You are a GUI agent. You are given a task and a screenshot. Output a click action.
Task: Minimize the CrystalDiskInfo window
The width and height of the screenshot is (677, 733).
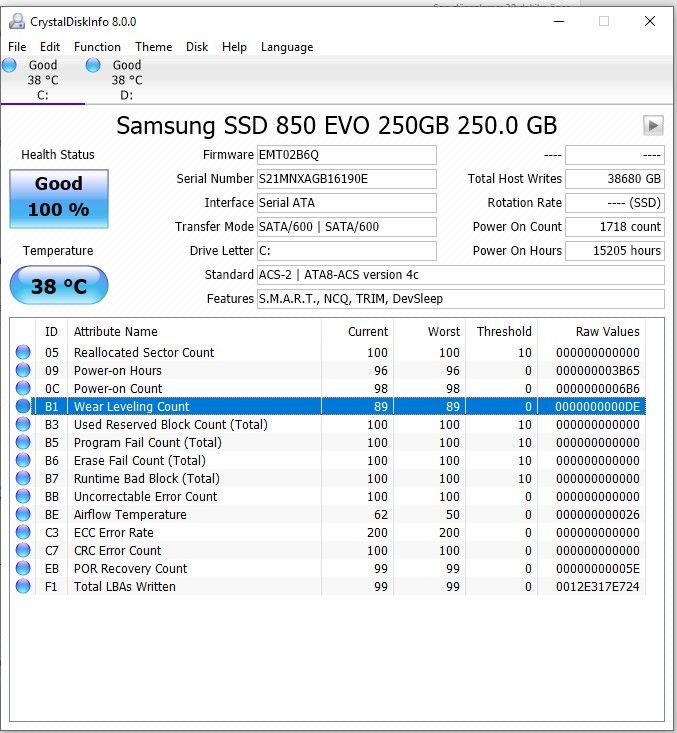coord(559,22)
